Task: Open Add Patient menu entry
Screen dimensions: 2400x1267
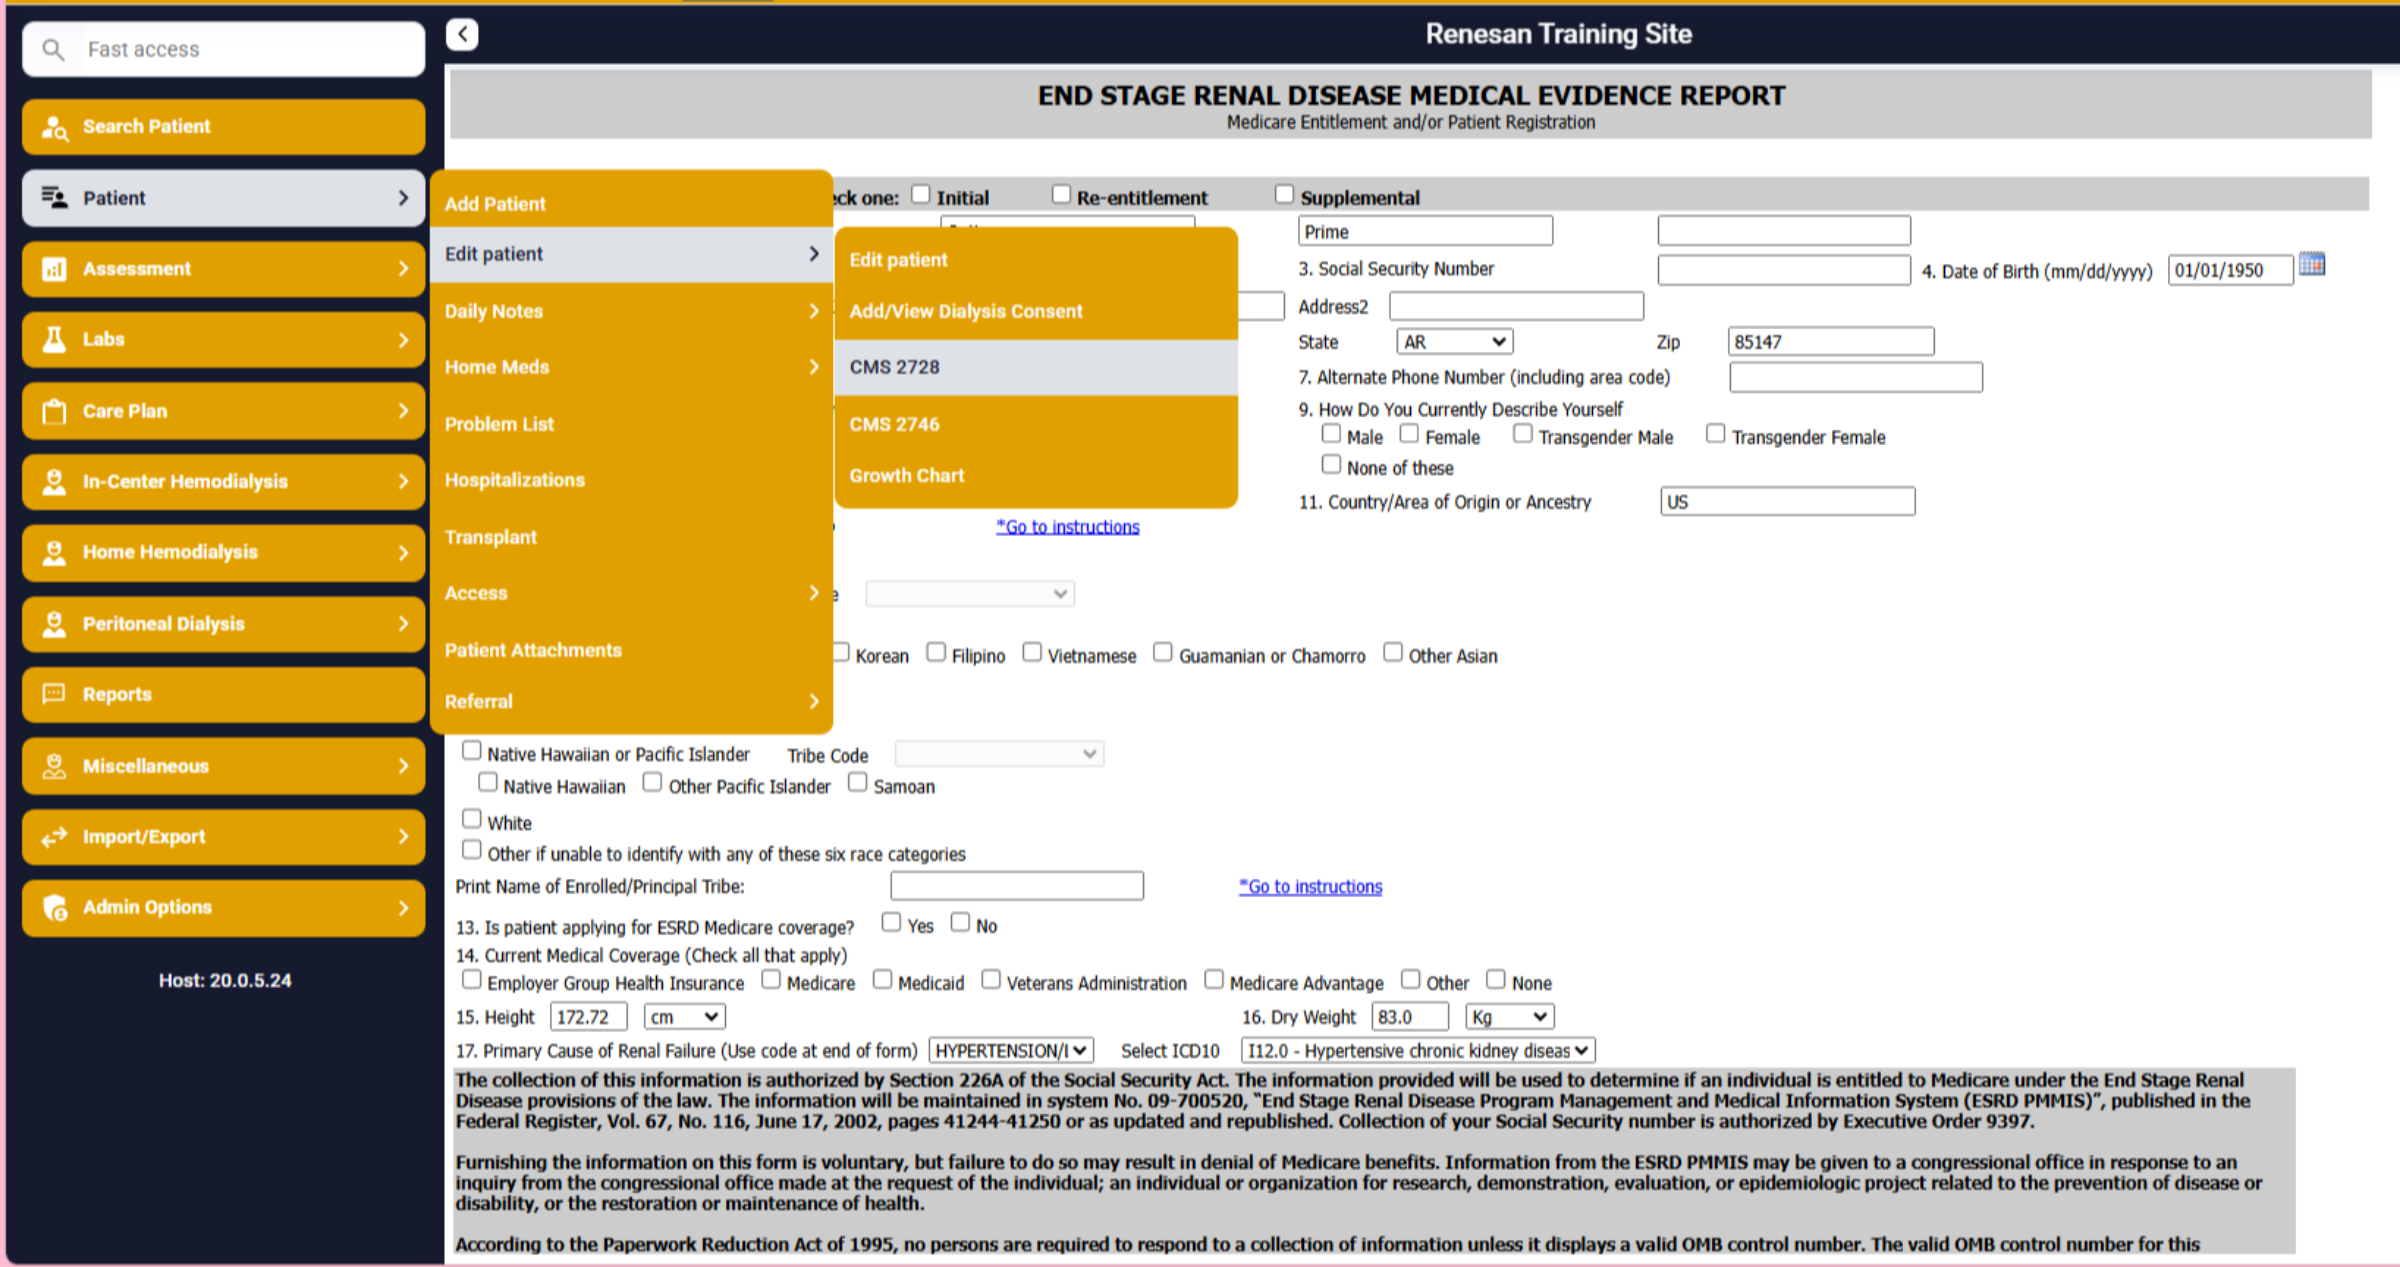Action: click(632, 203)
